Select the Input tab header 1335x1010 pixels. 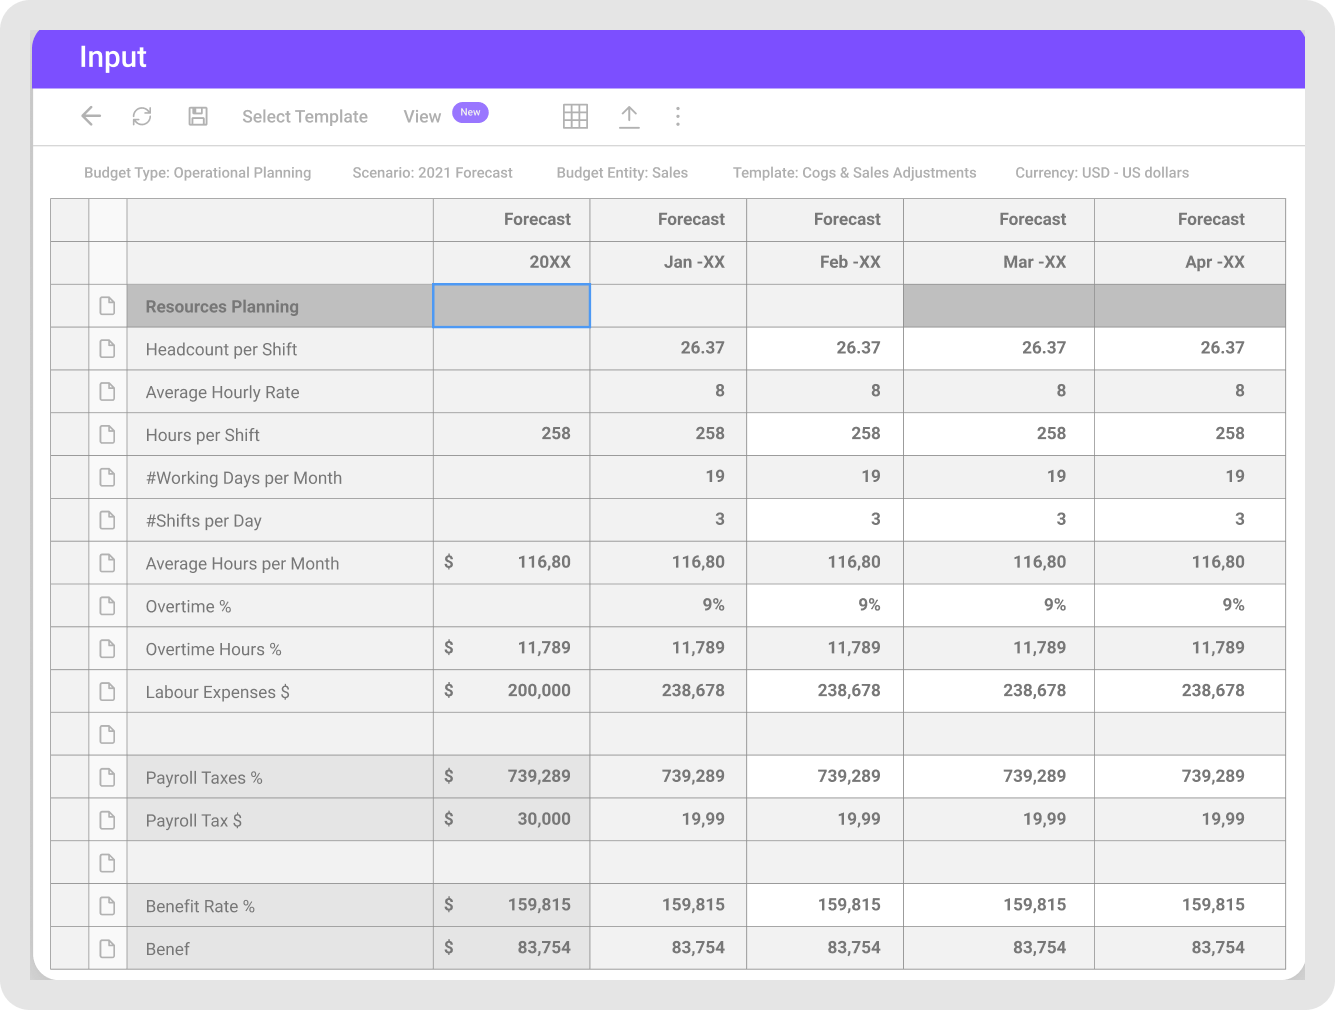112,57
